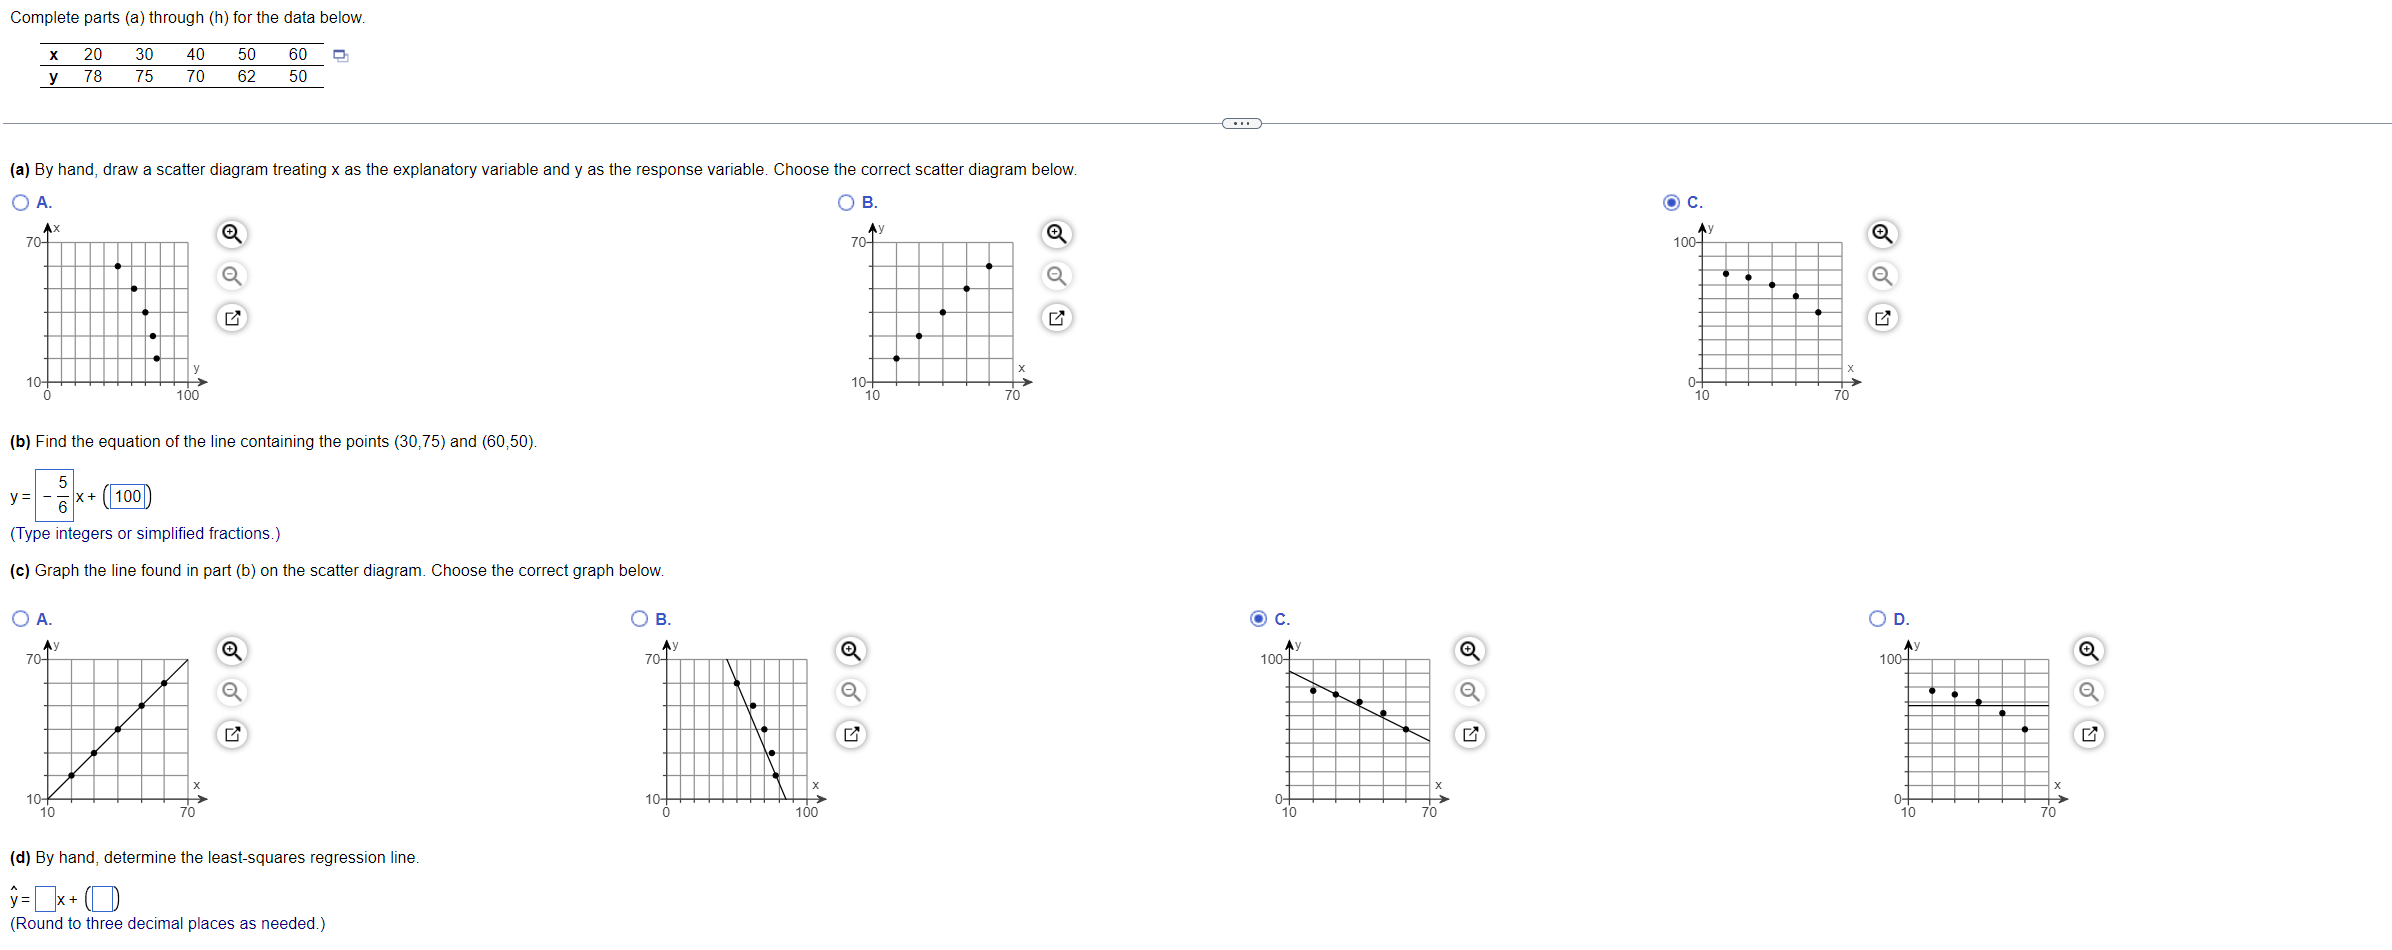
Task: Select answer B for part (c)
Action: 639,618
